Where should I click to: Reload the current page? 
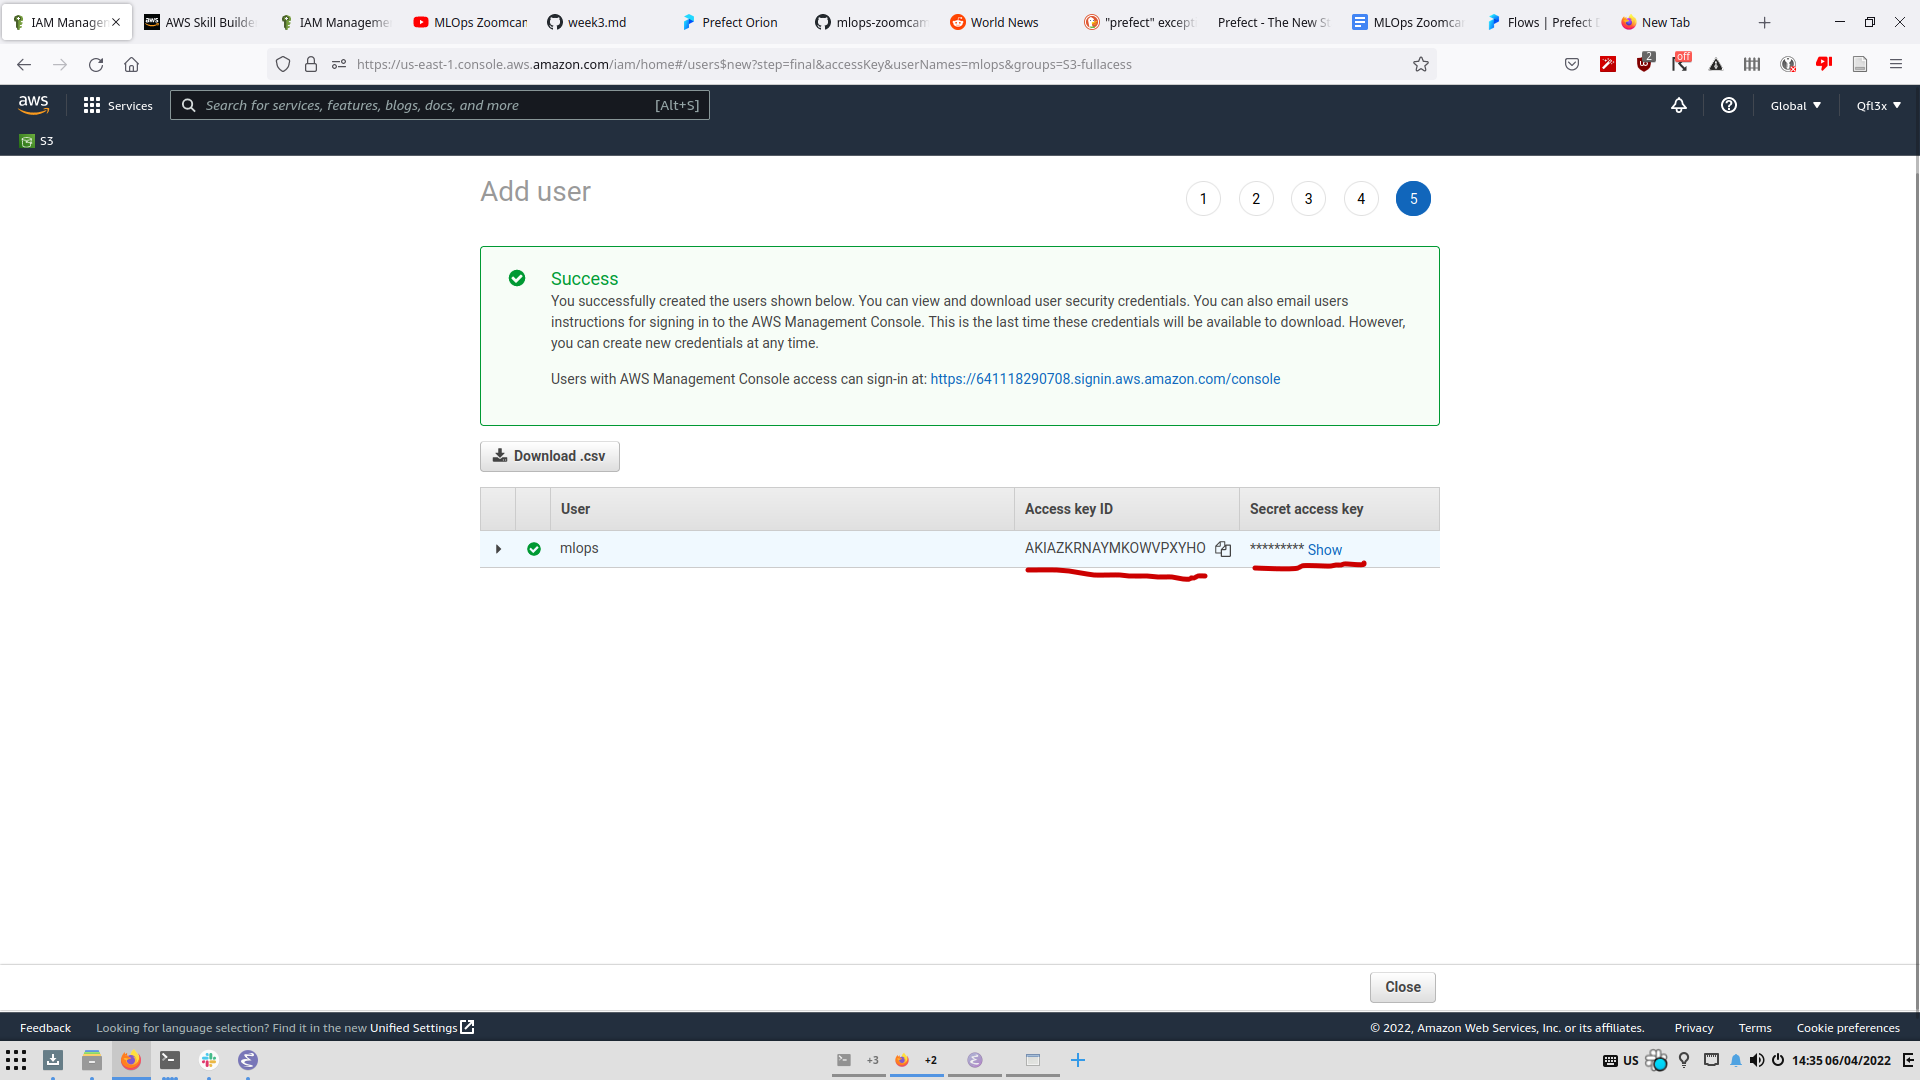(96, 64)
